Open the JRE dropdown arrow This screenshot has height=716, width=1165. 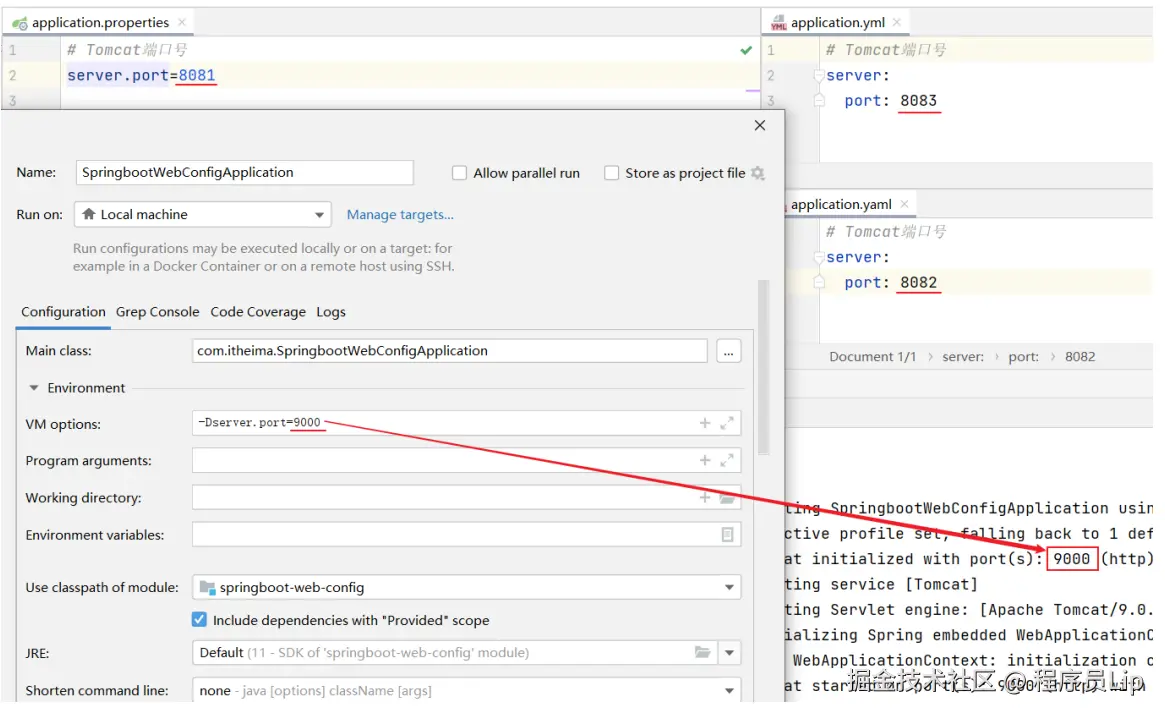(x=730, y=653)
